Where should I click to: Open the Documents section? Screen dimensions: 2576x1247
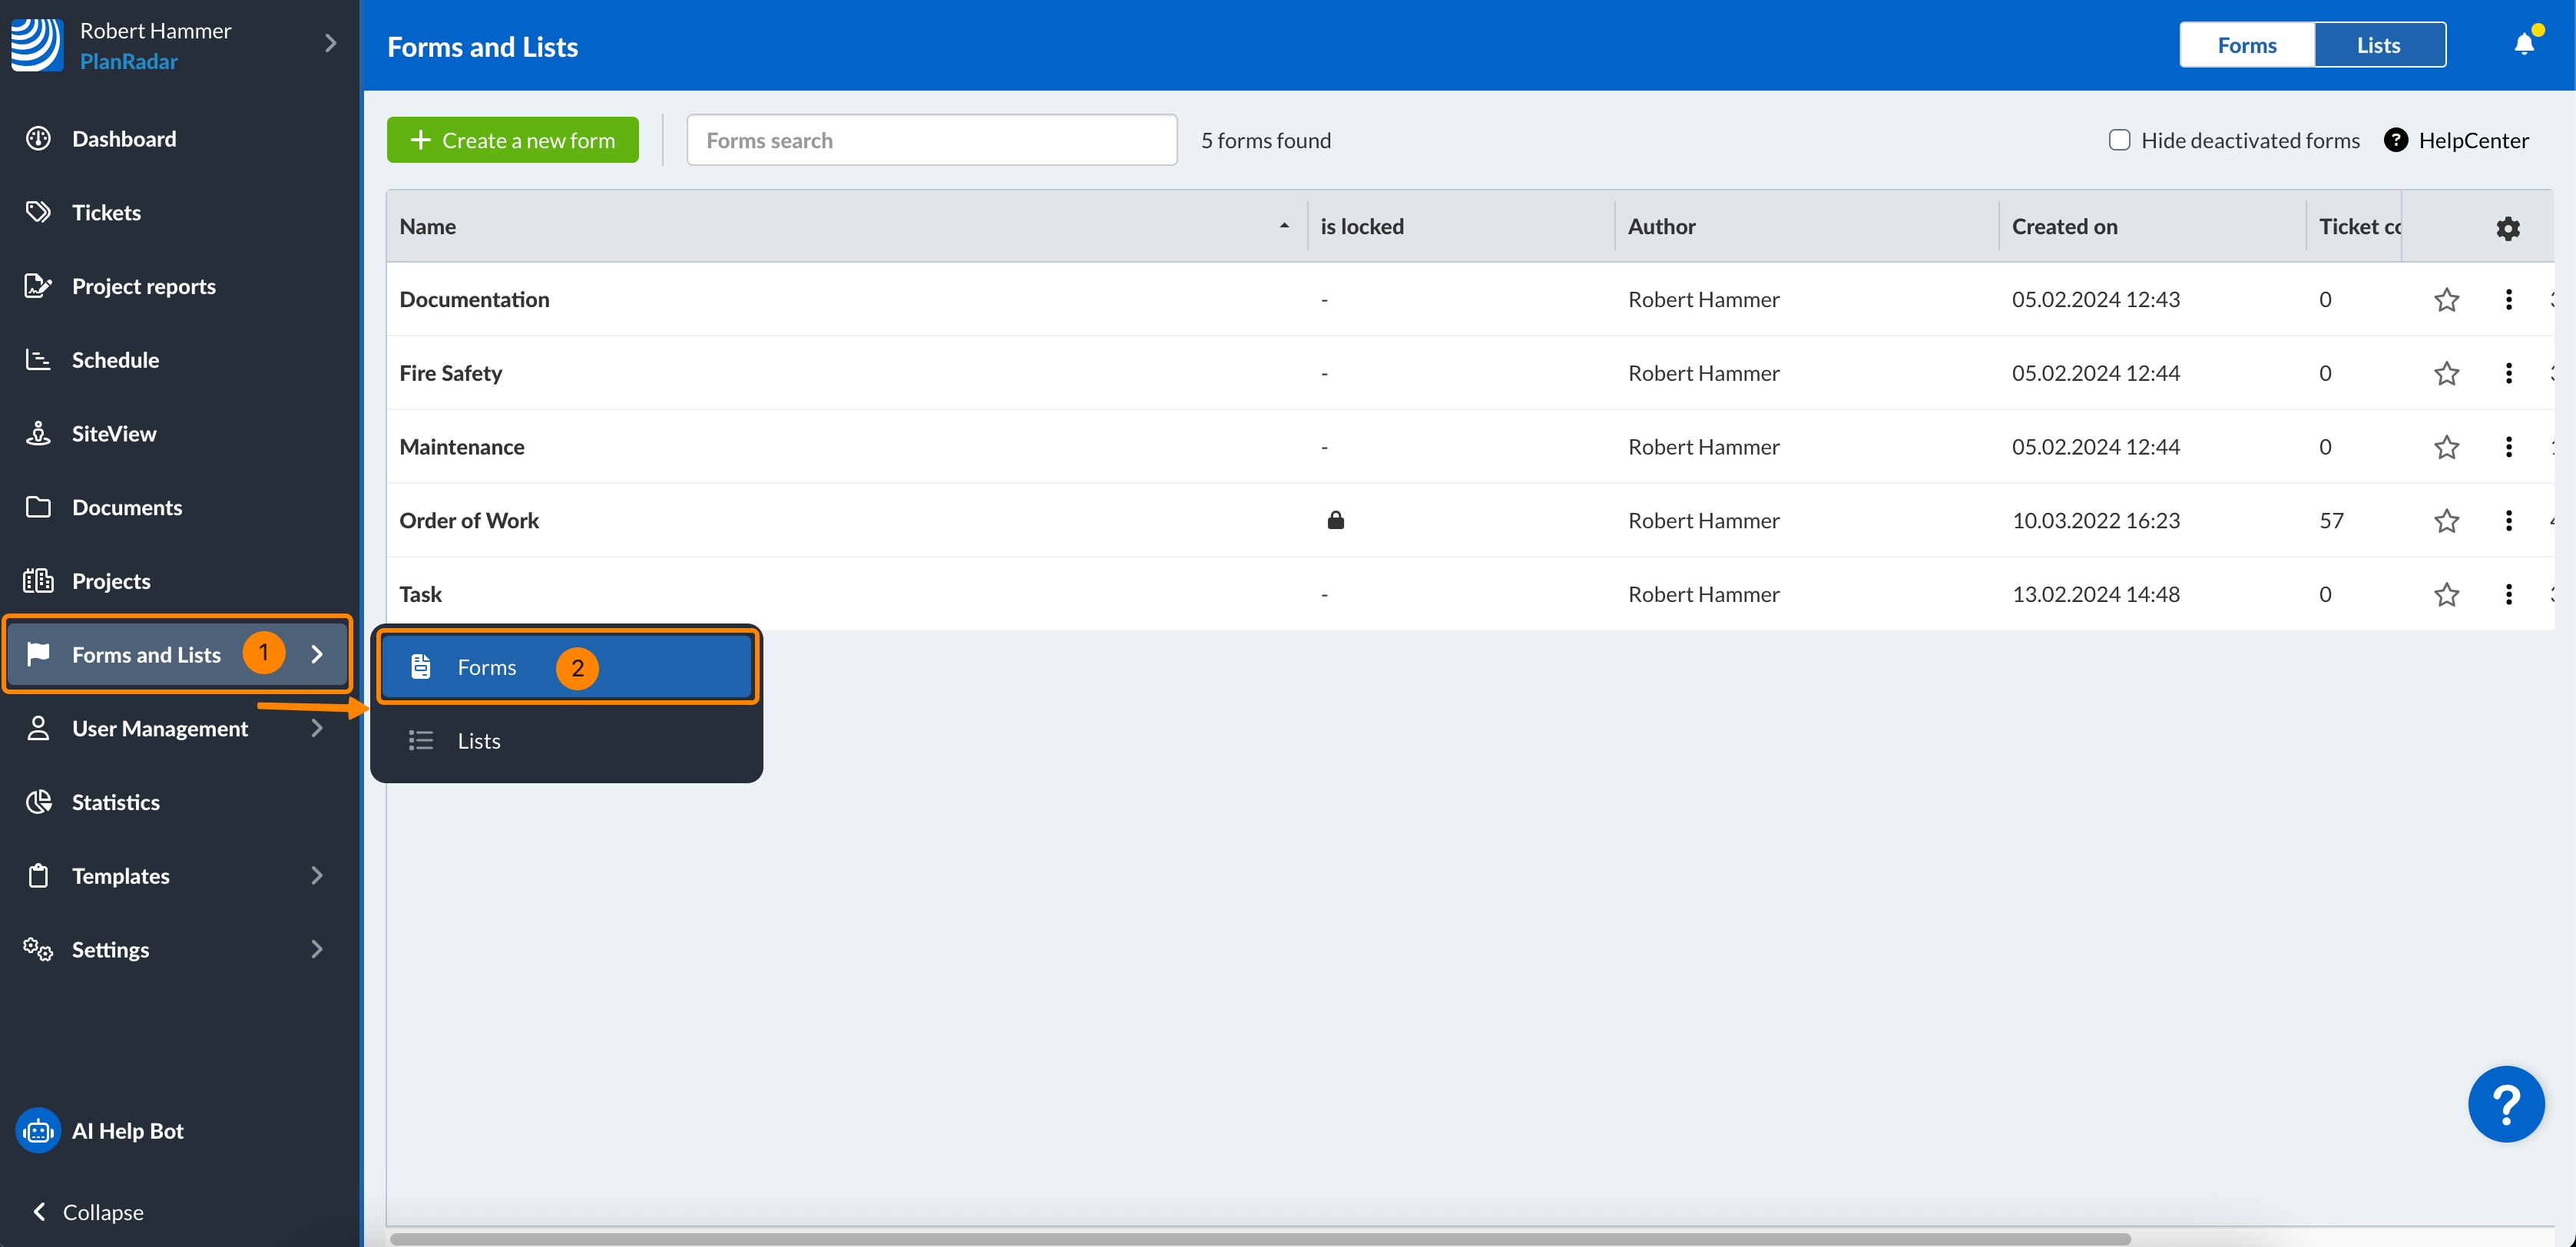click(x=127, y=507)
